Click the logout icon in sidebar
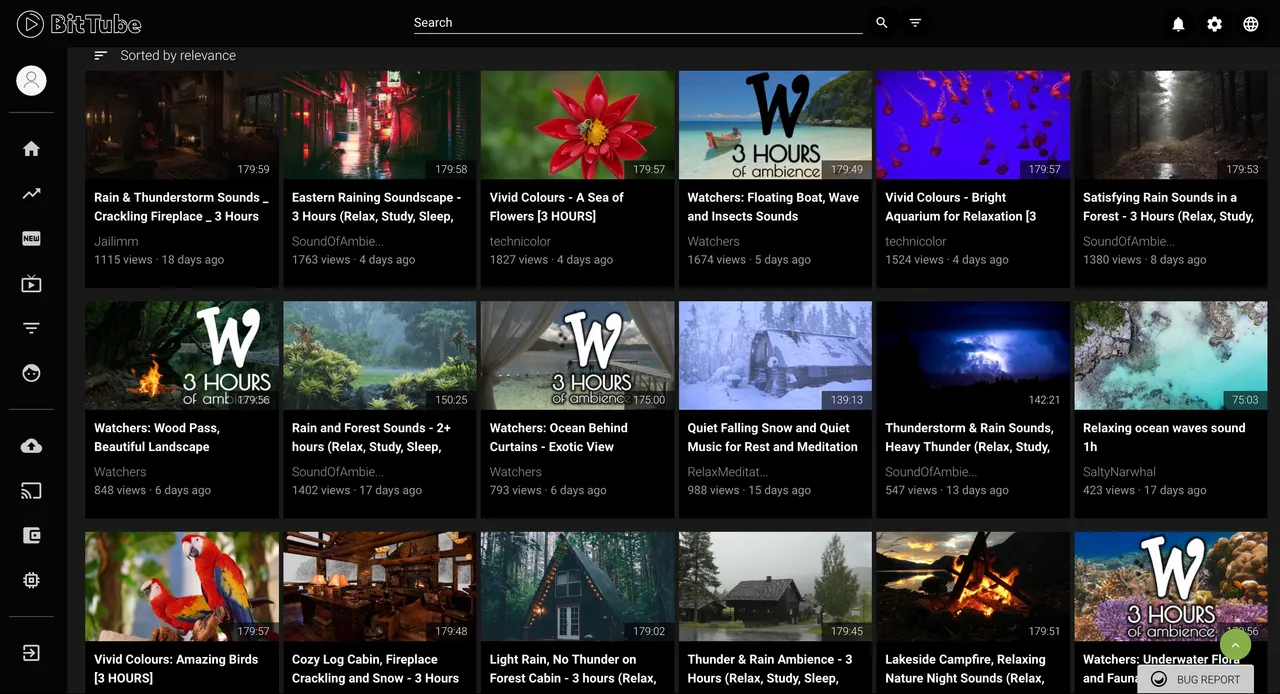 [x=31, y=653]
